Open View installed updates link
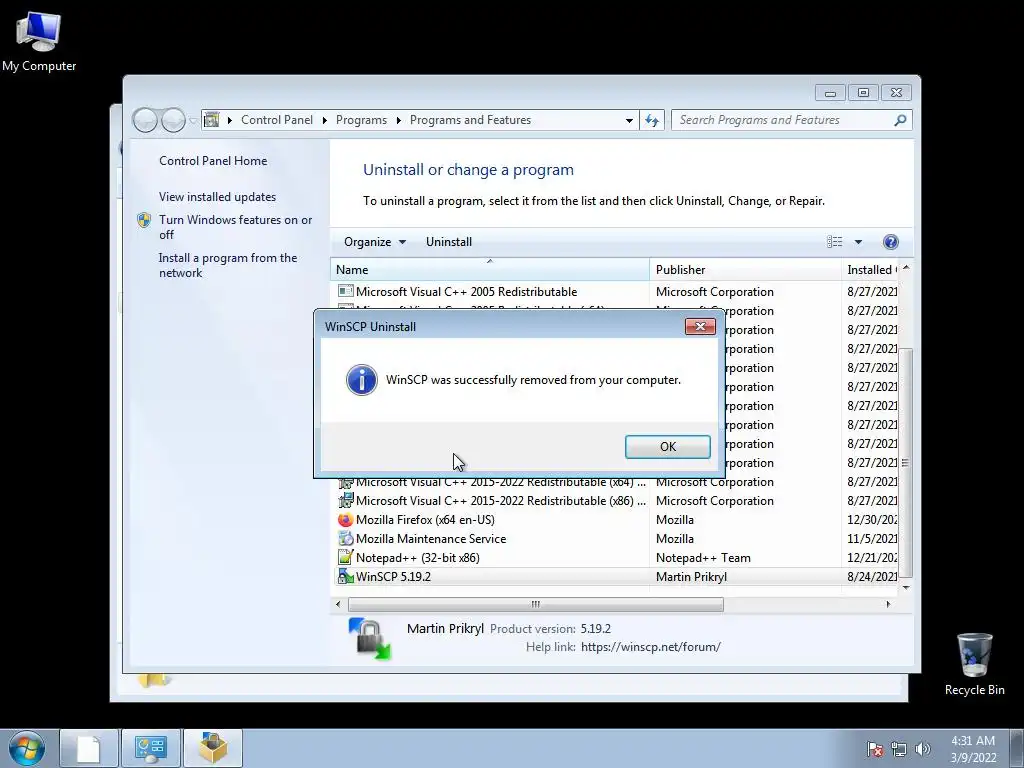This screenshot has height=768, width=1024. tap(217, 197)
